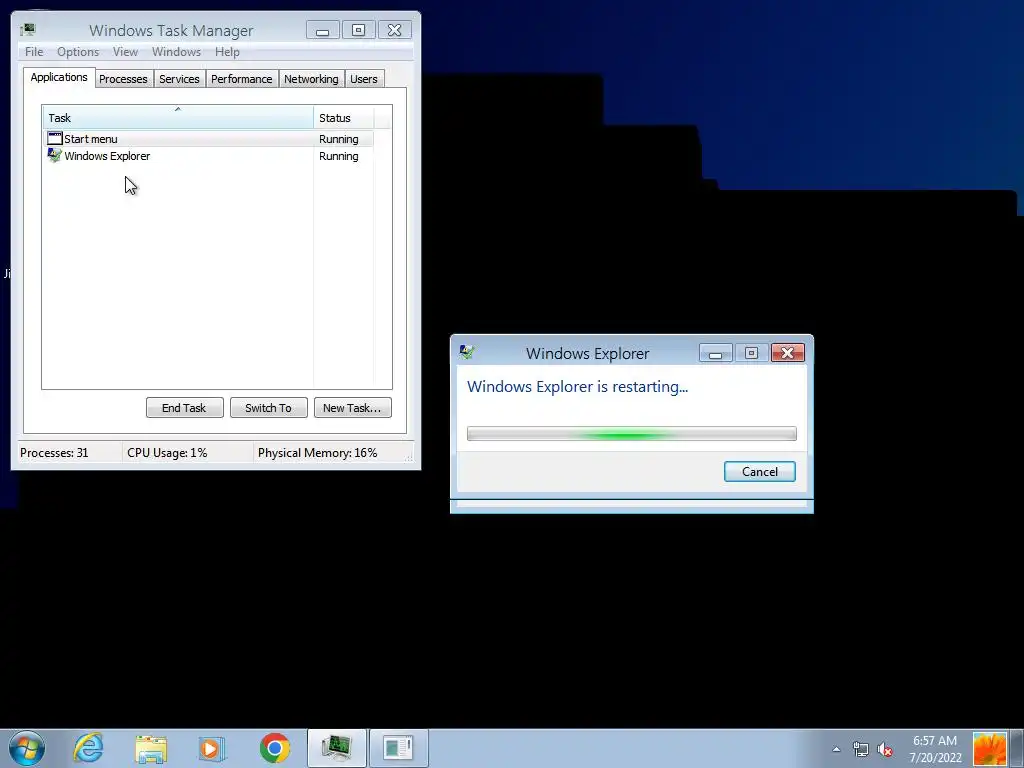Click the End Task button
The image size is (1024, 768).
184,408
